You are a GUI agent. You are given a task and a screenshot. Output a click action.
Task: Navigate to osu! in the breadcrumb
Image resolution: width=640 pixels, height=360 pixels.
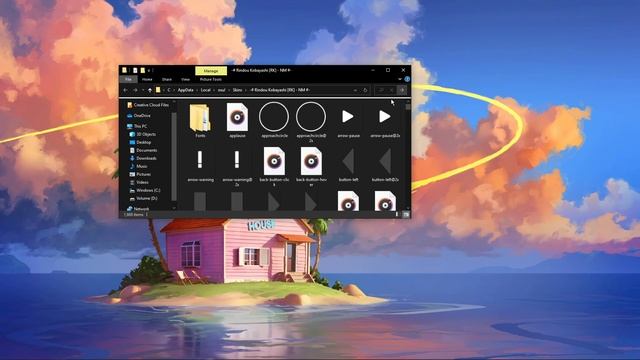click(x=221, y=90)
